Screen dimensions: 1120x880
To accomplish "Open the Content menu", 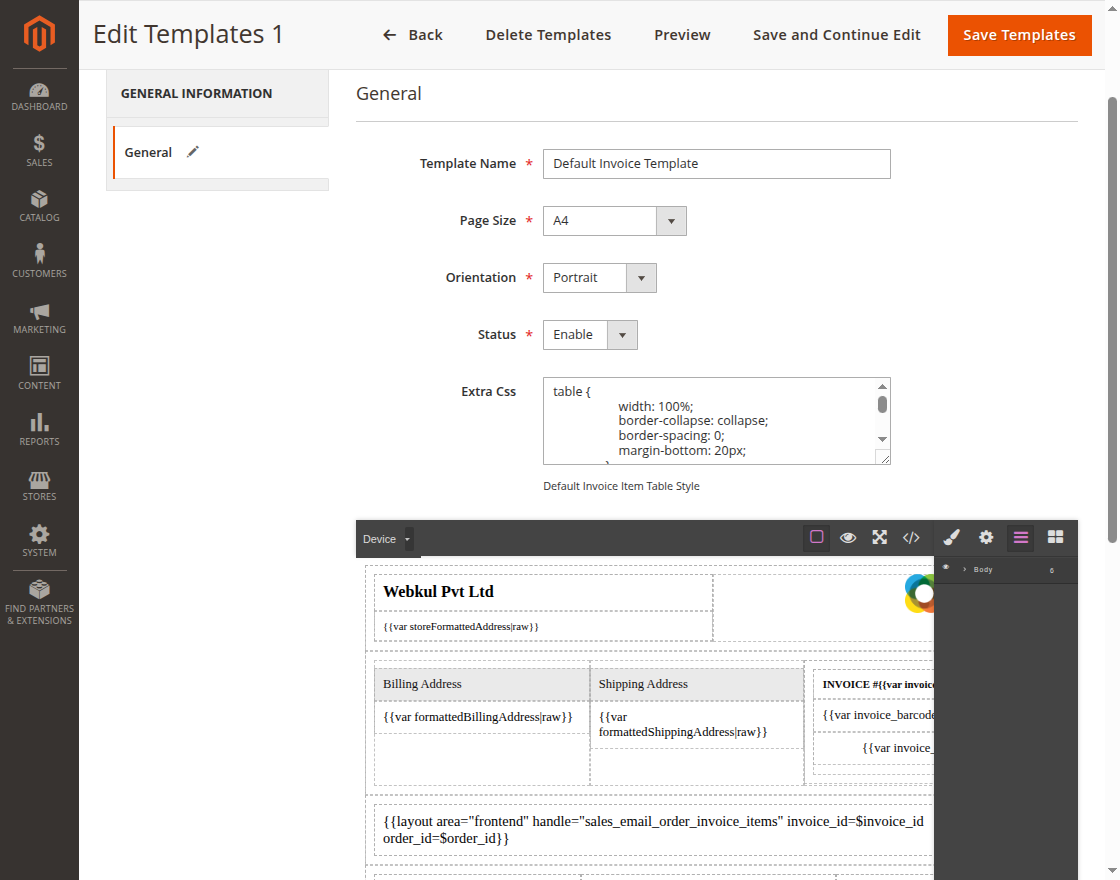I will pyautogui.click(x=39, y=374).
